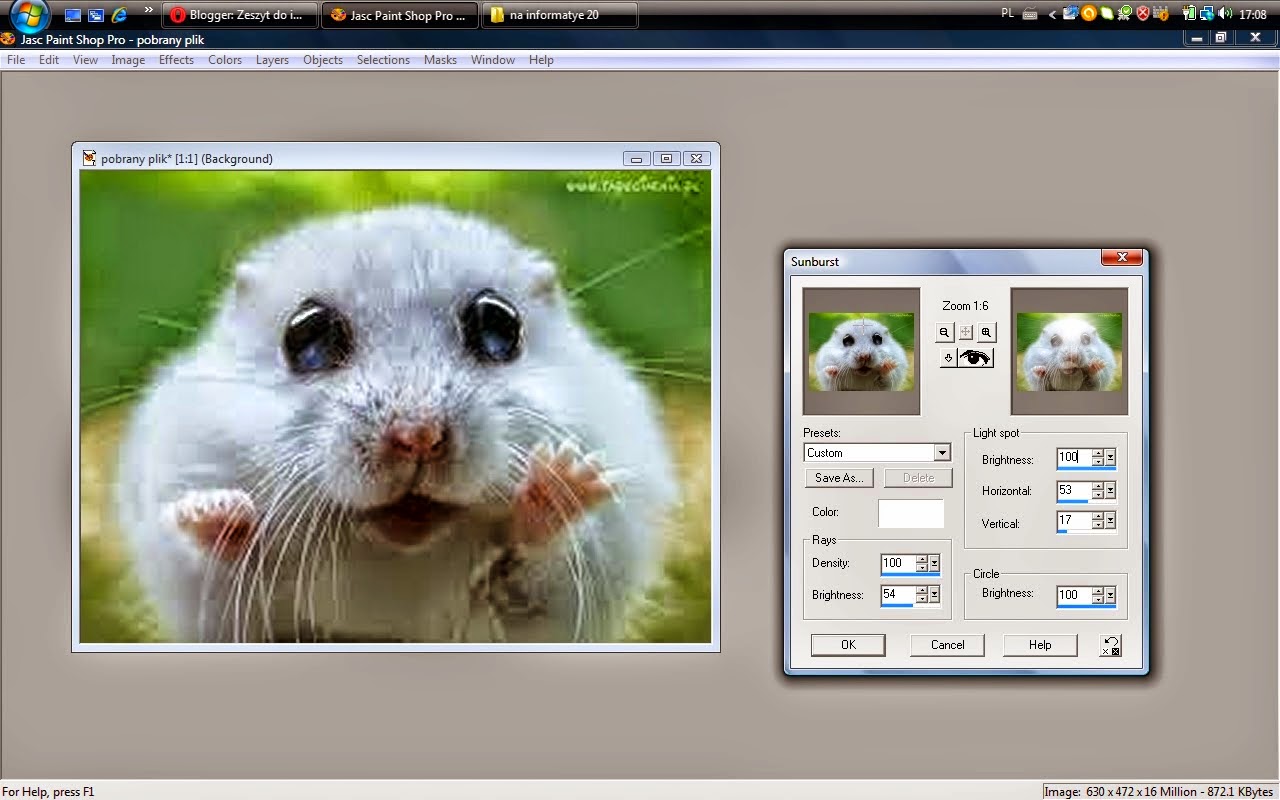Click the navigate crosshair button under Zoom 1:6
The height and width of the screenshot is (800, 1280).
[965, 333]
